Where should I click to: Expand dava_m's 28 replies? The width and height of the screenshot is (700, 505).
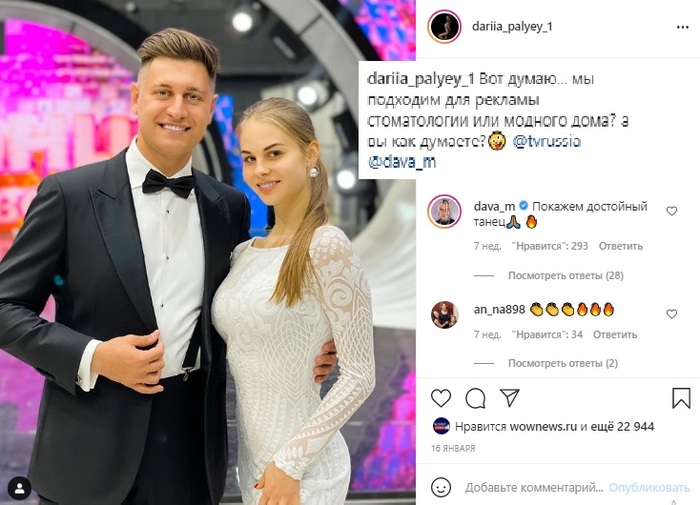[566, 275]
